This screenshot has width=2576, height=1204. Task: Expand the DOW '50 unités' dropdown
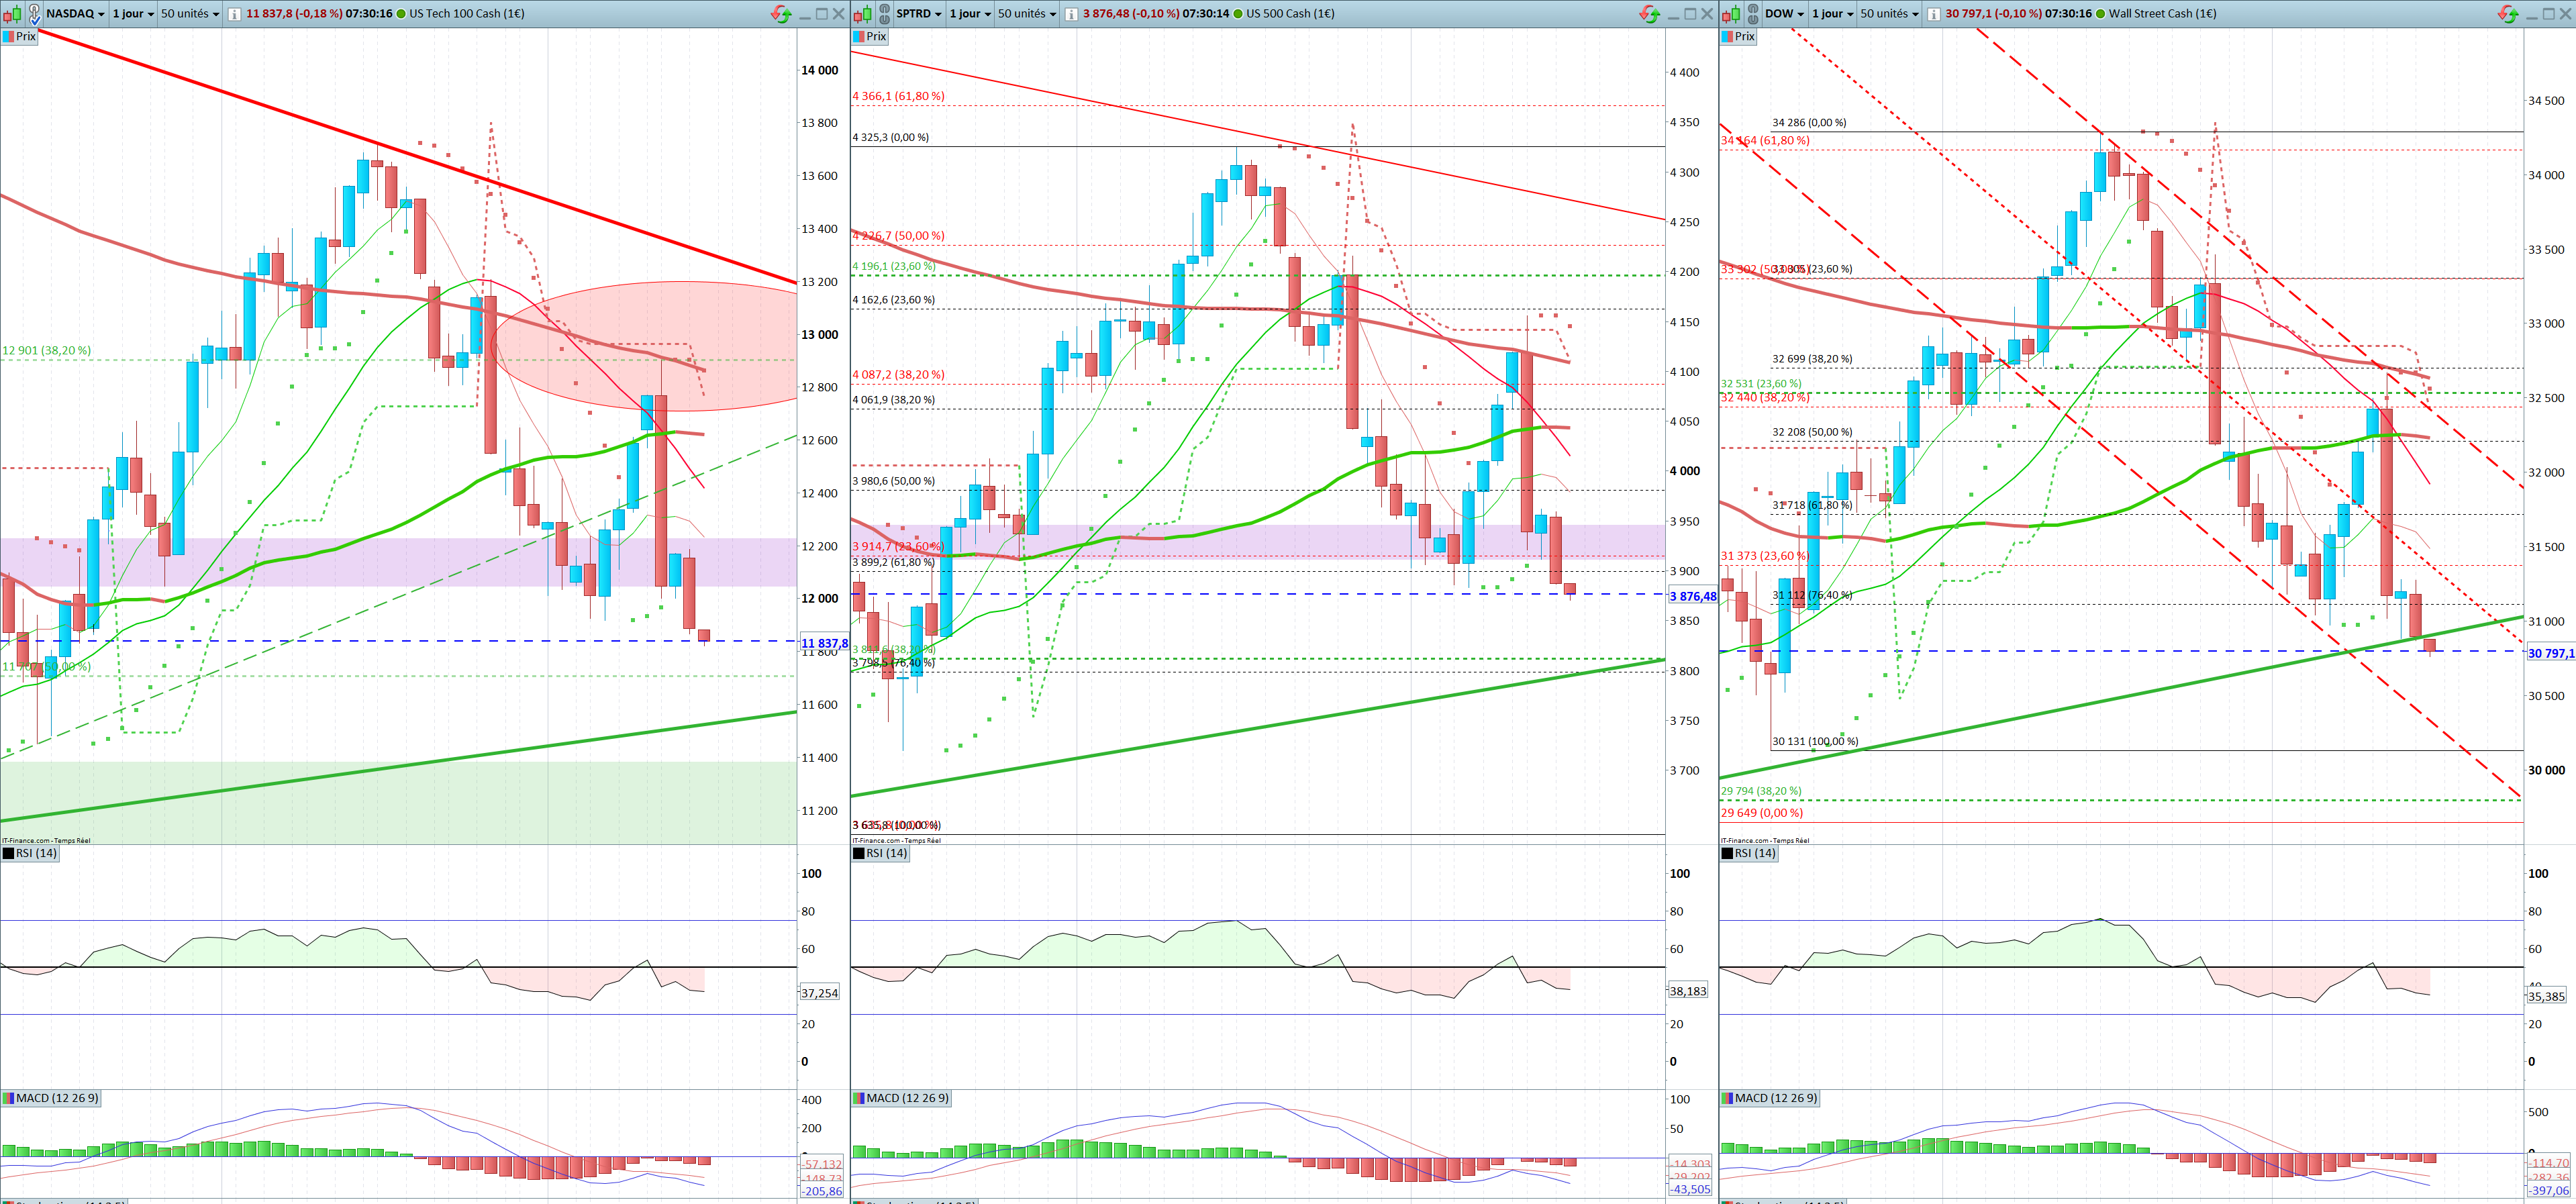1888,14
